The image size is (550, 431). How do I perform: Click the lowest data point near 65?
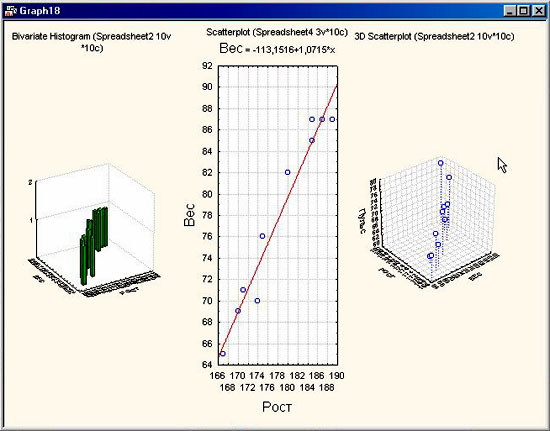[223, 353]
